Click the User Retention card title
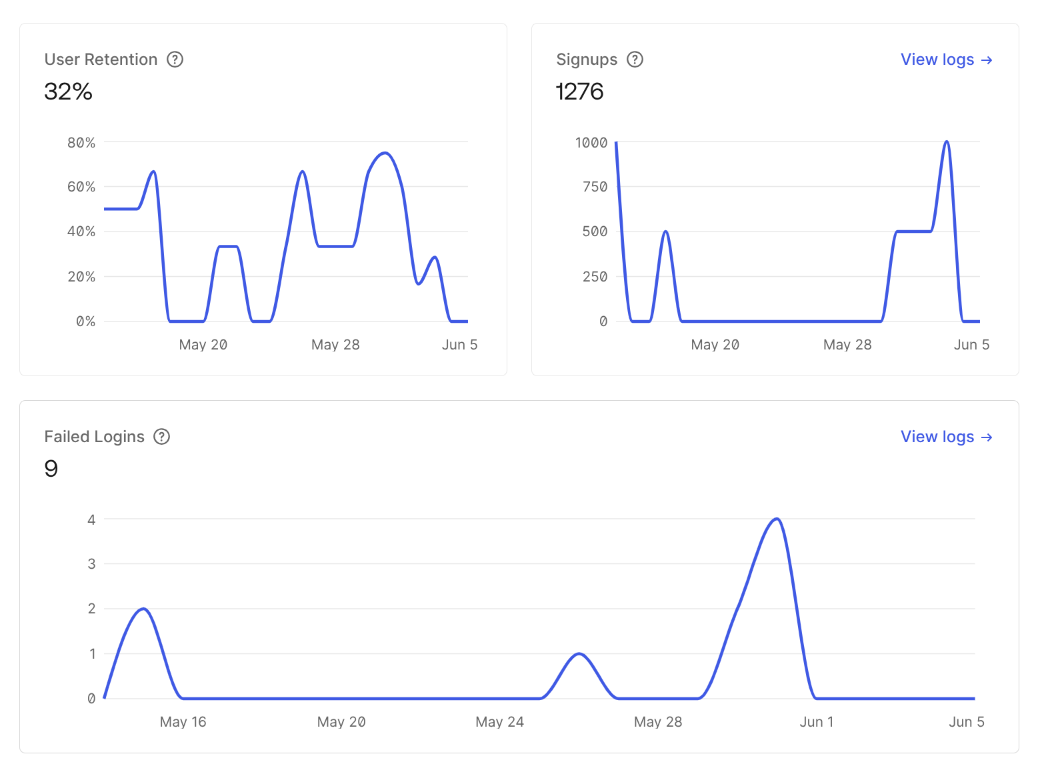The height and width of the screenshot is (771, 1058). pos(101,60)
